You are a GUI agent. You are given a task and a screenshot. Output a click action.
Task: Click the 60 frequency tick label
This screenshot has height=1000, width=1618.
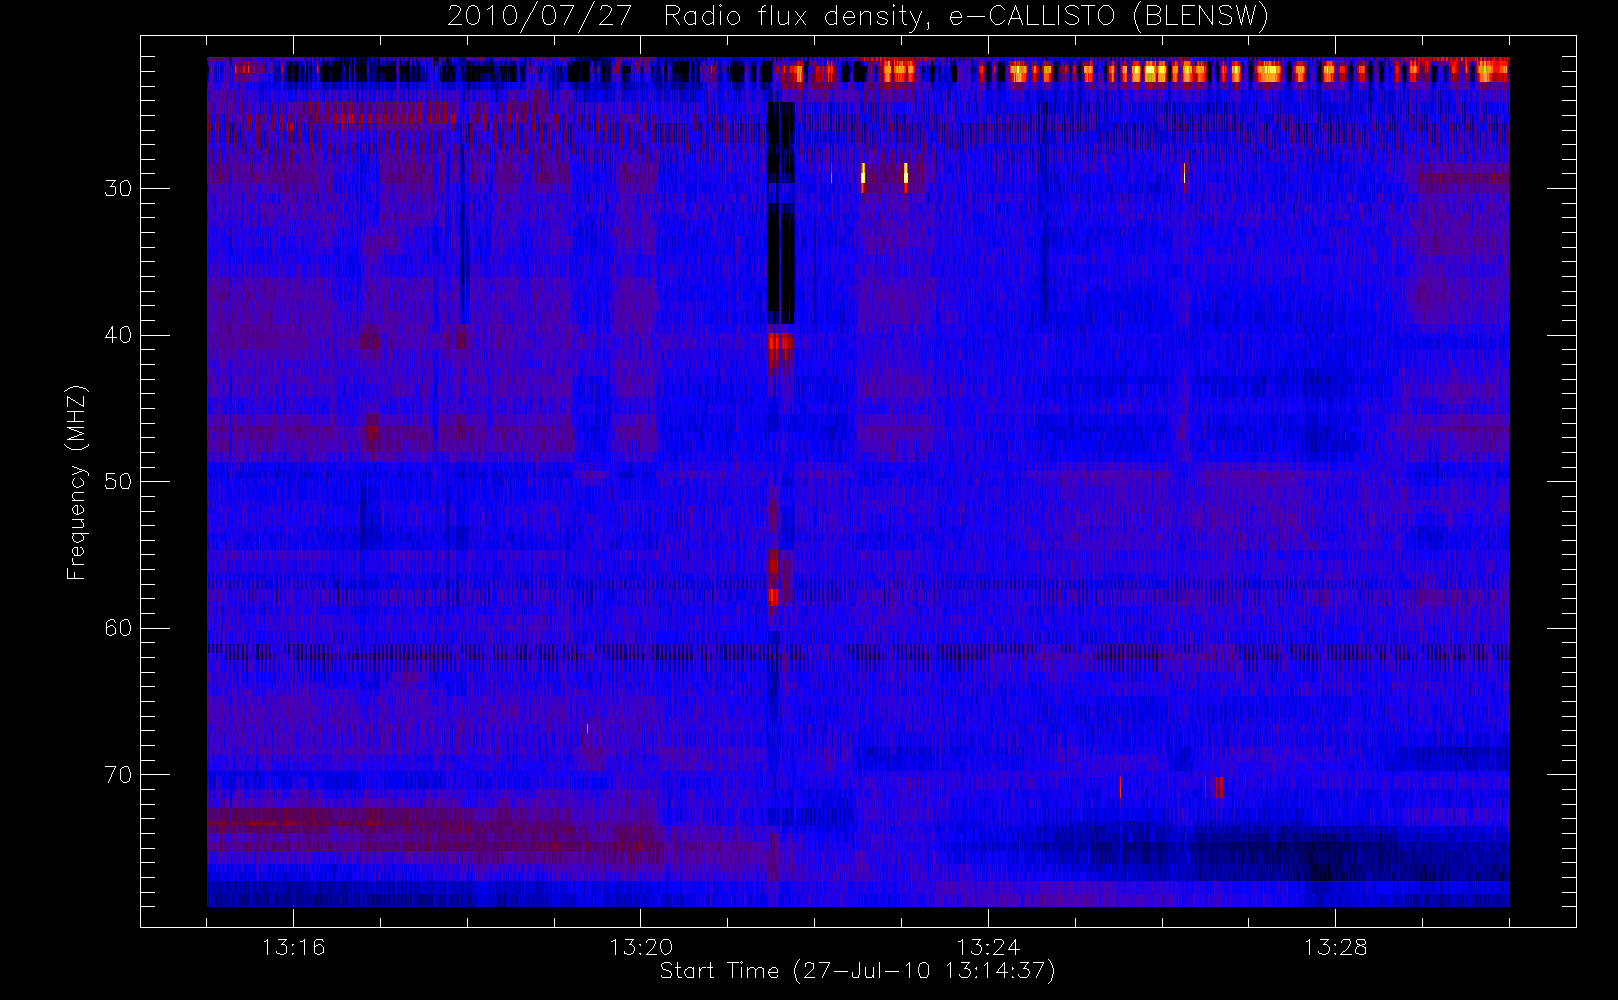pos(118,628)
